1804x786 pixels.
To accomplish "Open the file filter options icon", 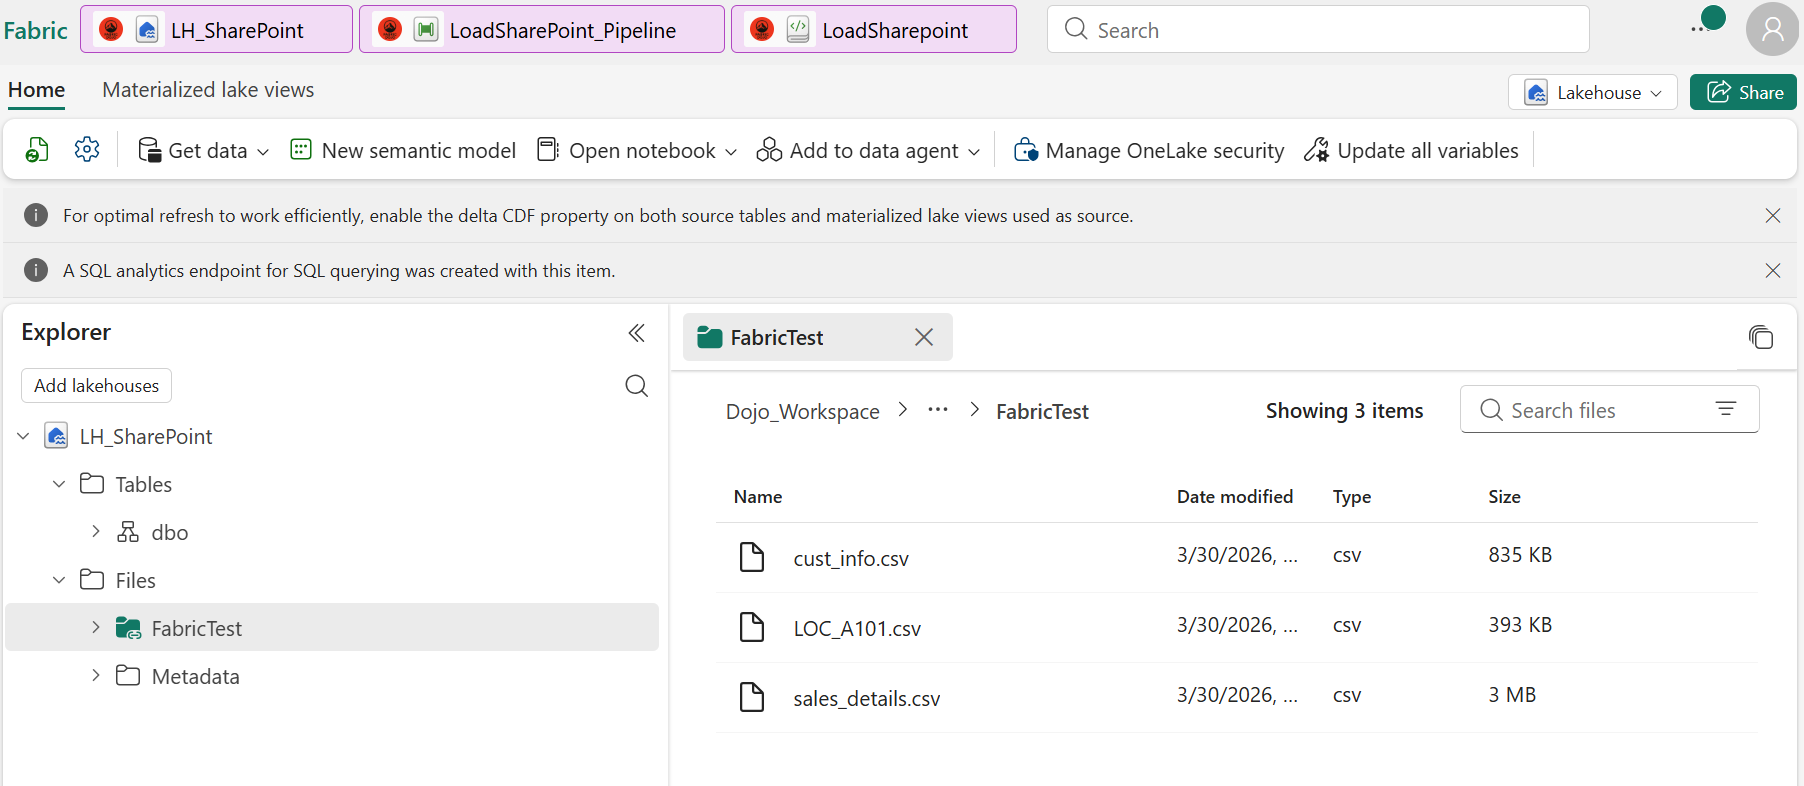I will coord(1726,409).
